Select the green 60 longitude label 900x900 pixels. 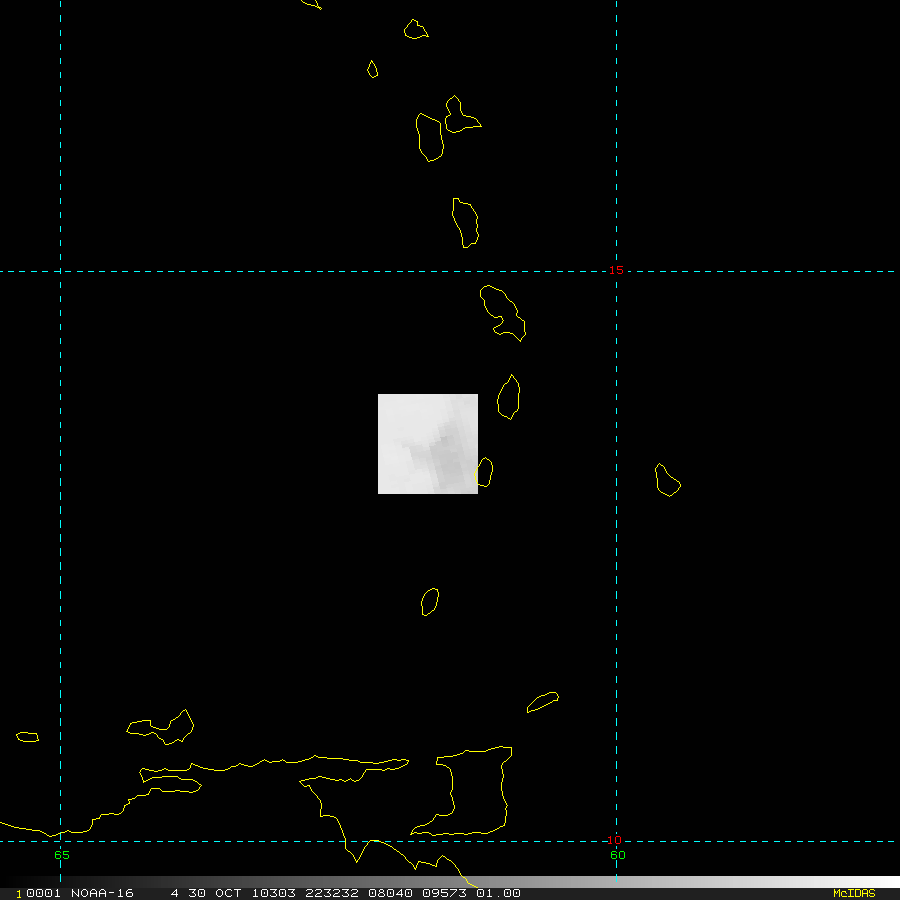coord(618,855)
